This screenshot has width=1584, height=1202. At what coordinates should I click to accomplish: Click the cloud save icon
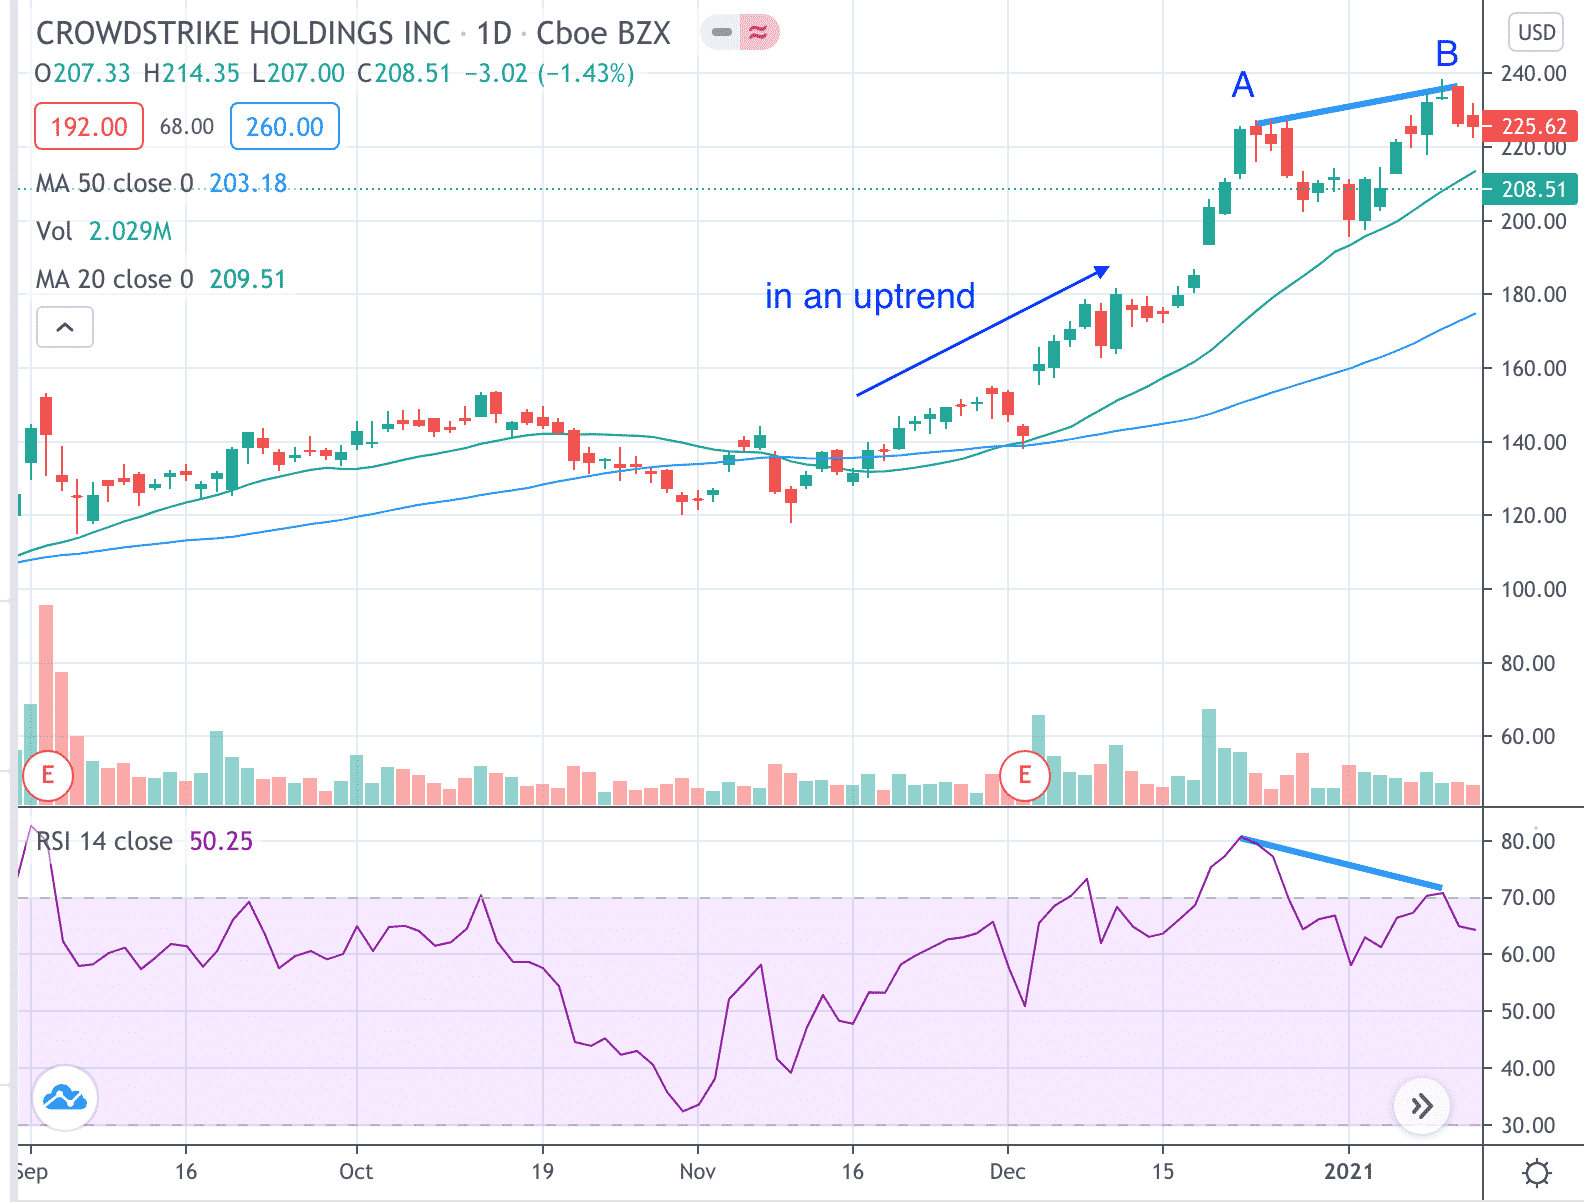point(65,1098)
